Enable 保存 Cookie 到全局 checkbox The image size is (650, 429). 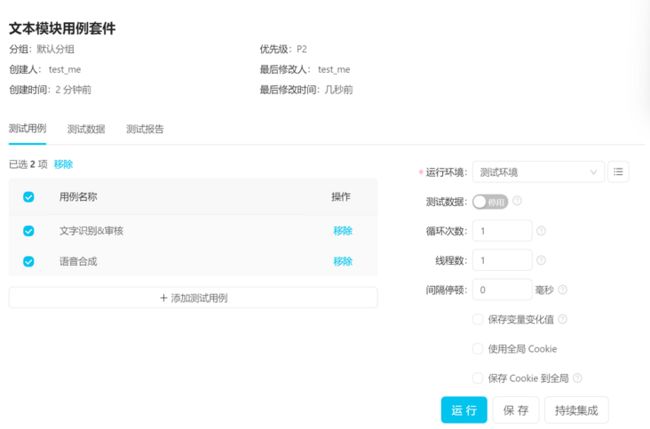478,378
